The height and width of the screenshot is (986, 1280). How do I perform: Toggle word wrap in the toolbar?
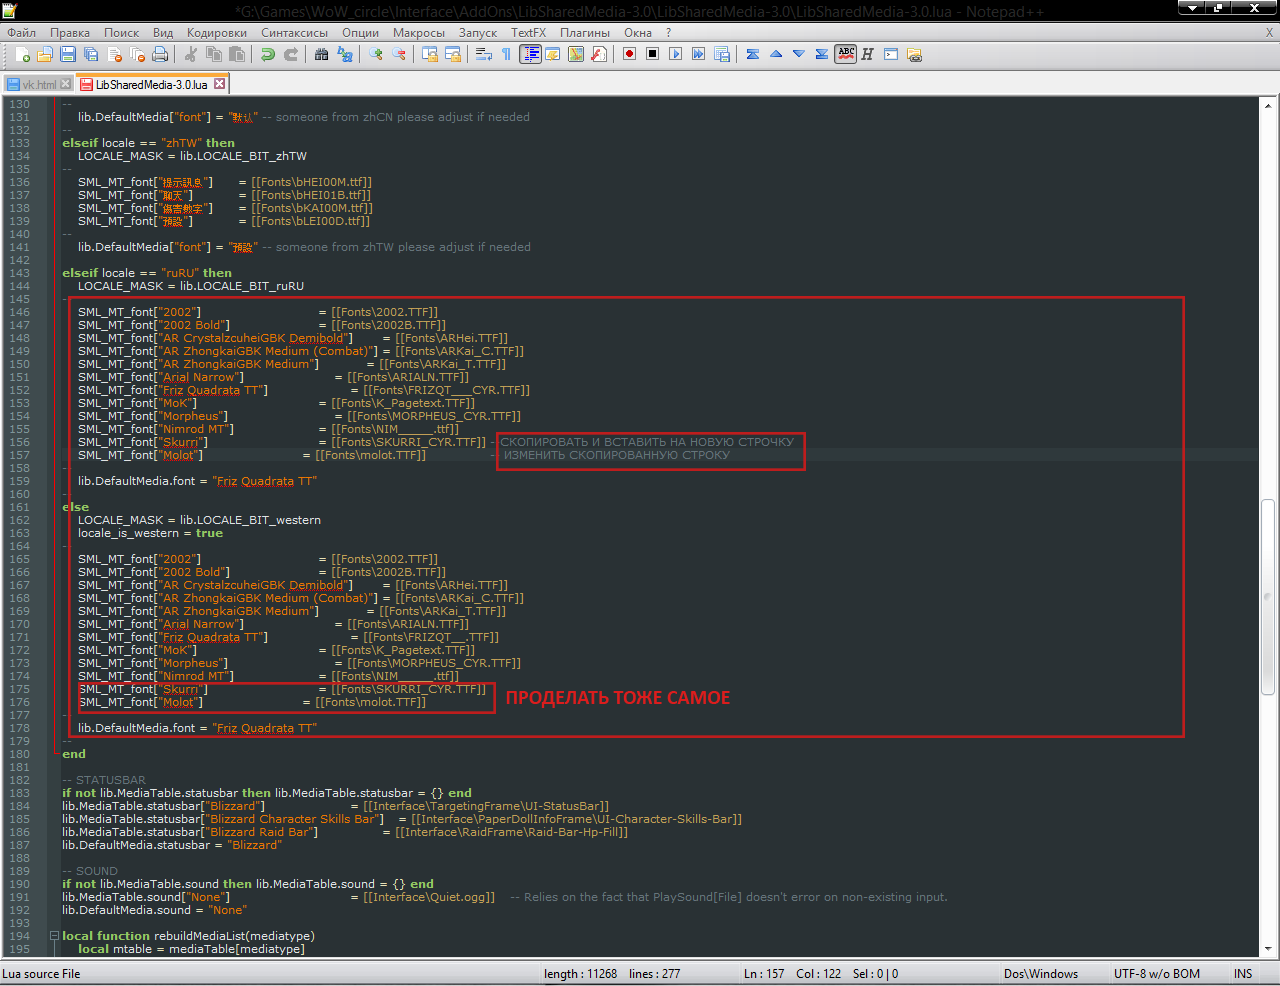pos(483,54)
